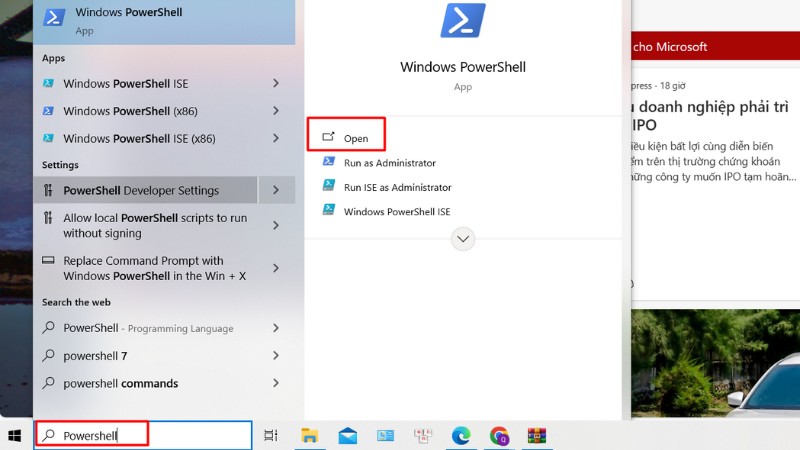Open the Windows Start menu button
800x450 pixels.
point(14,435)
